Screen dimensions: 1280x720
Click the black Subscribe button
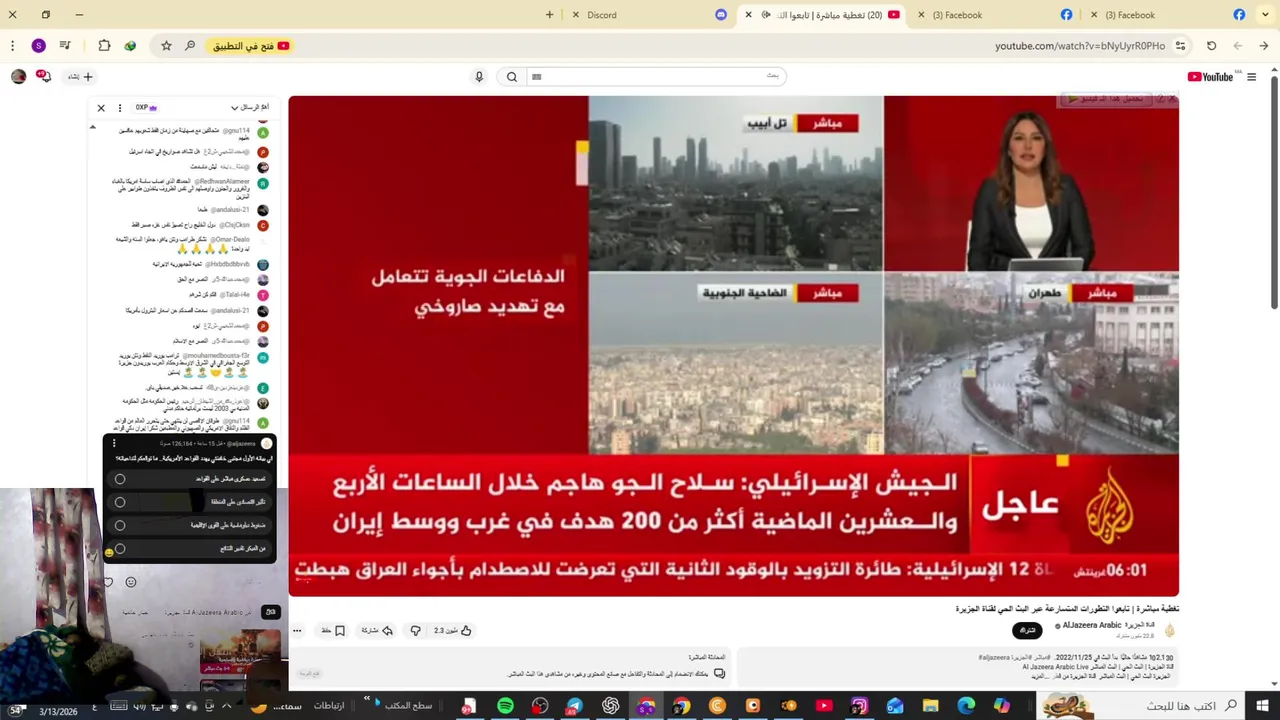click(x=1027, y=630)
